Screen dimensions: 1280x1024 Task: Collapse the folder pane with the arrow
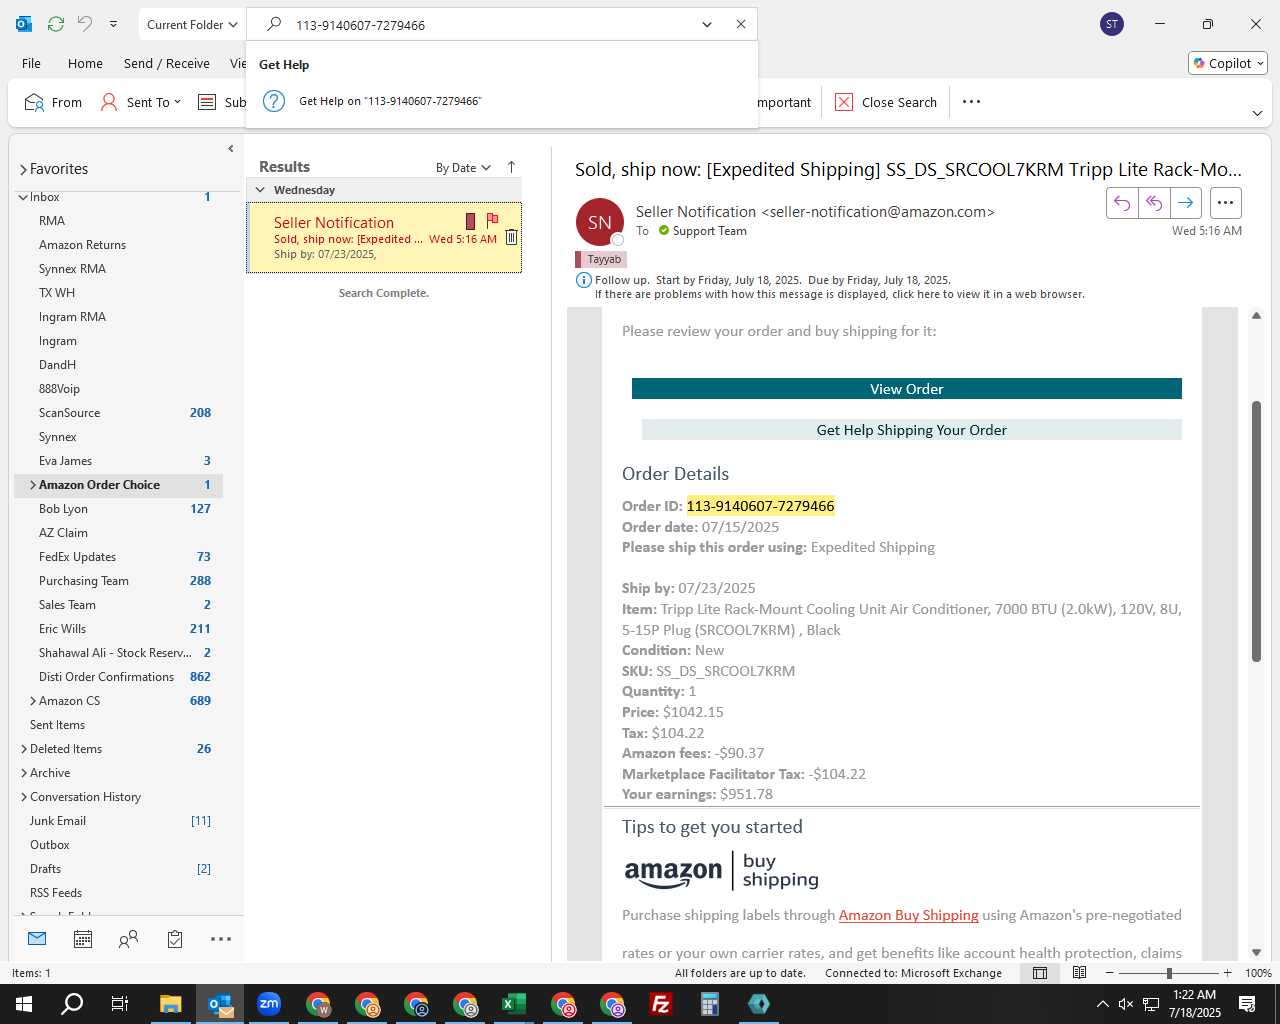point(231,149)
